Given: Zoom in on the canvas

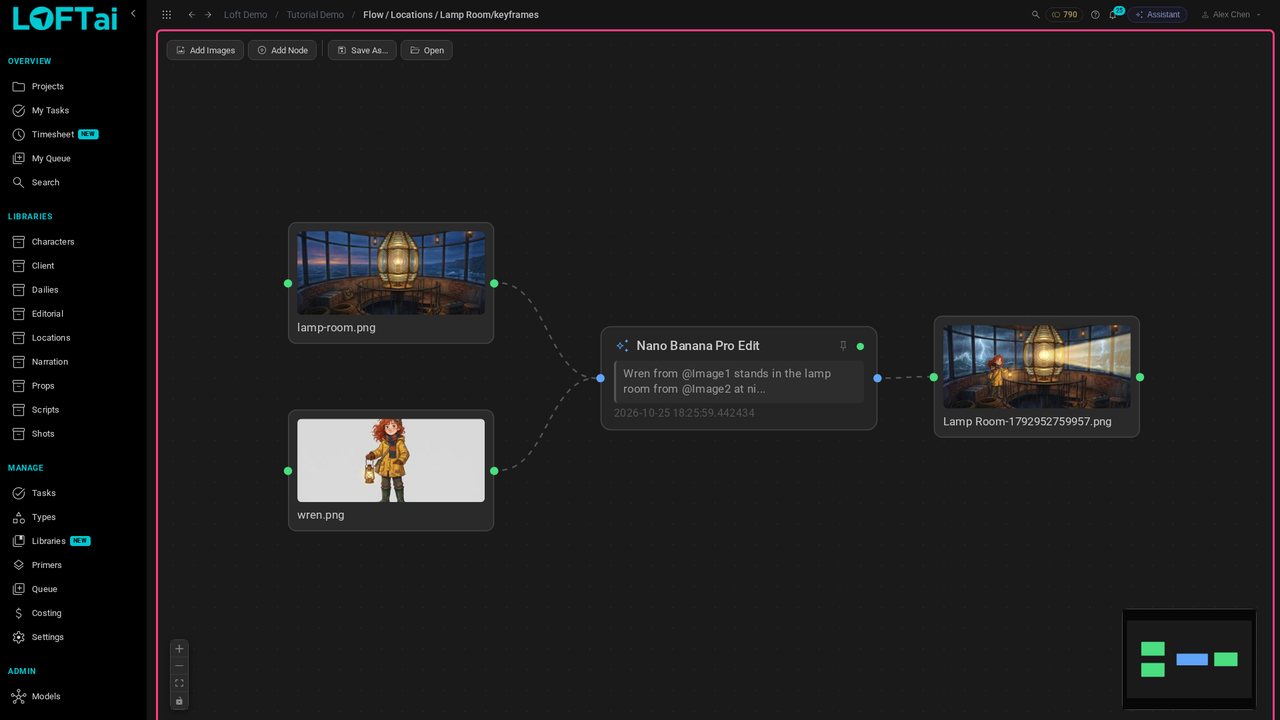Looking at the screenshot, I should click(x=179, y=649).
